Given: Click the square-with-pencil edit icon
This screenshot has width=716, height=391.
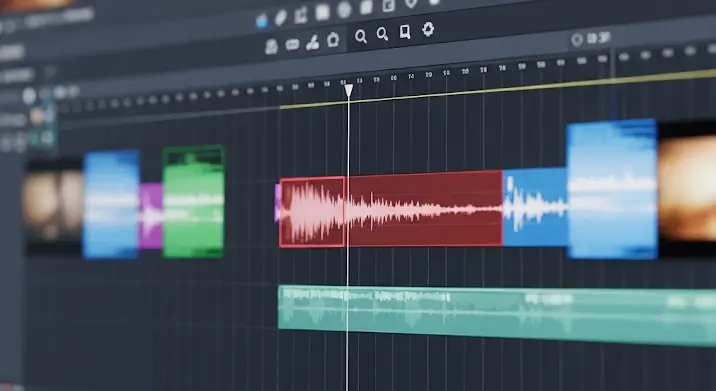Looking at the screenshot, I should (x=301, y=15).
